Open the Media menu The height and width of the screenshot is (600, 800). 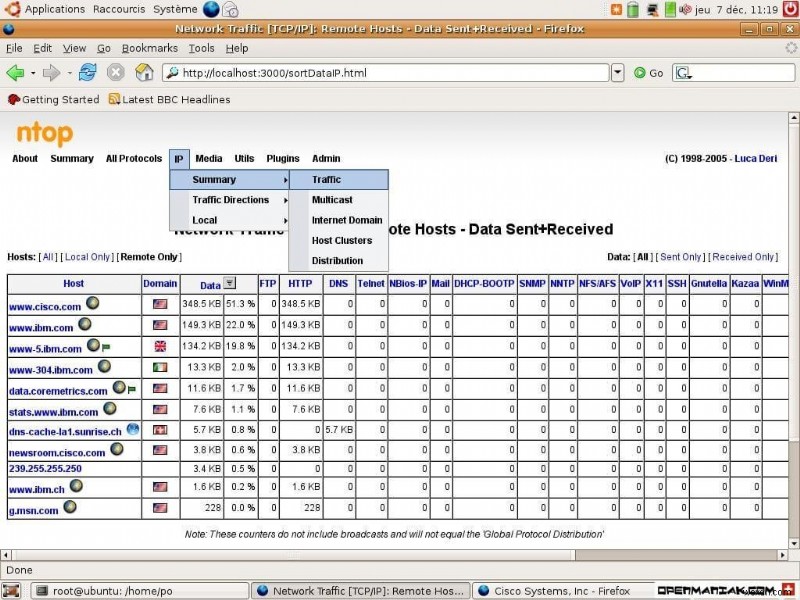point(208,158)
